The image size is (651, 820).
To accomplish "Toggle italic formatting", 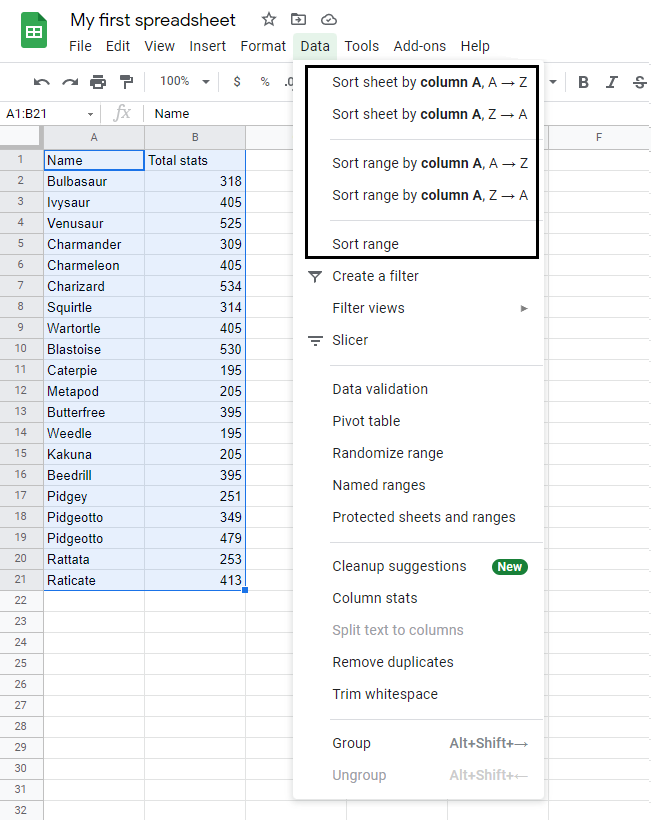I will [x=611, y=82].
